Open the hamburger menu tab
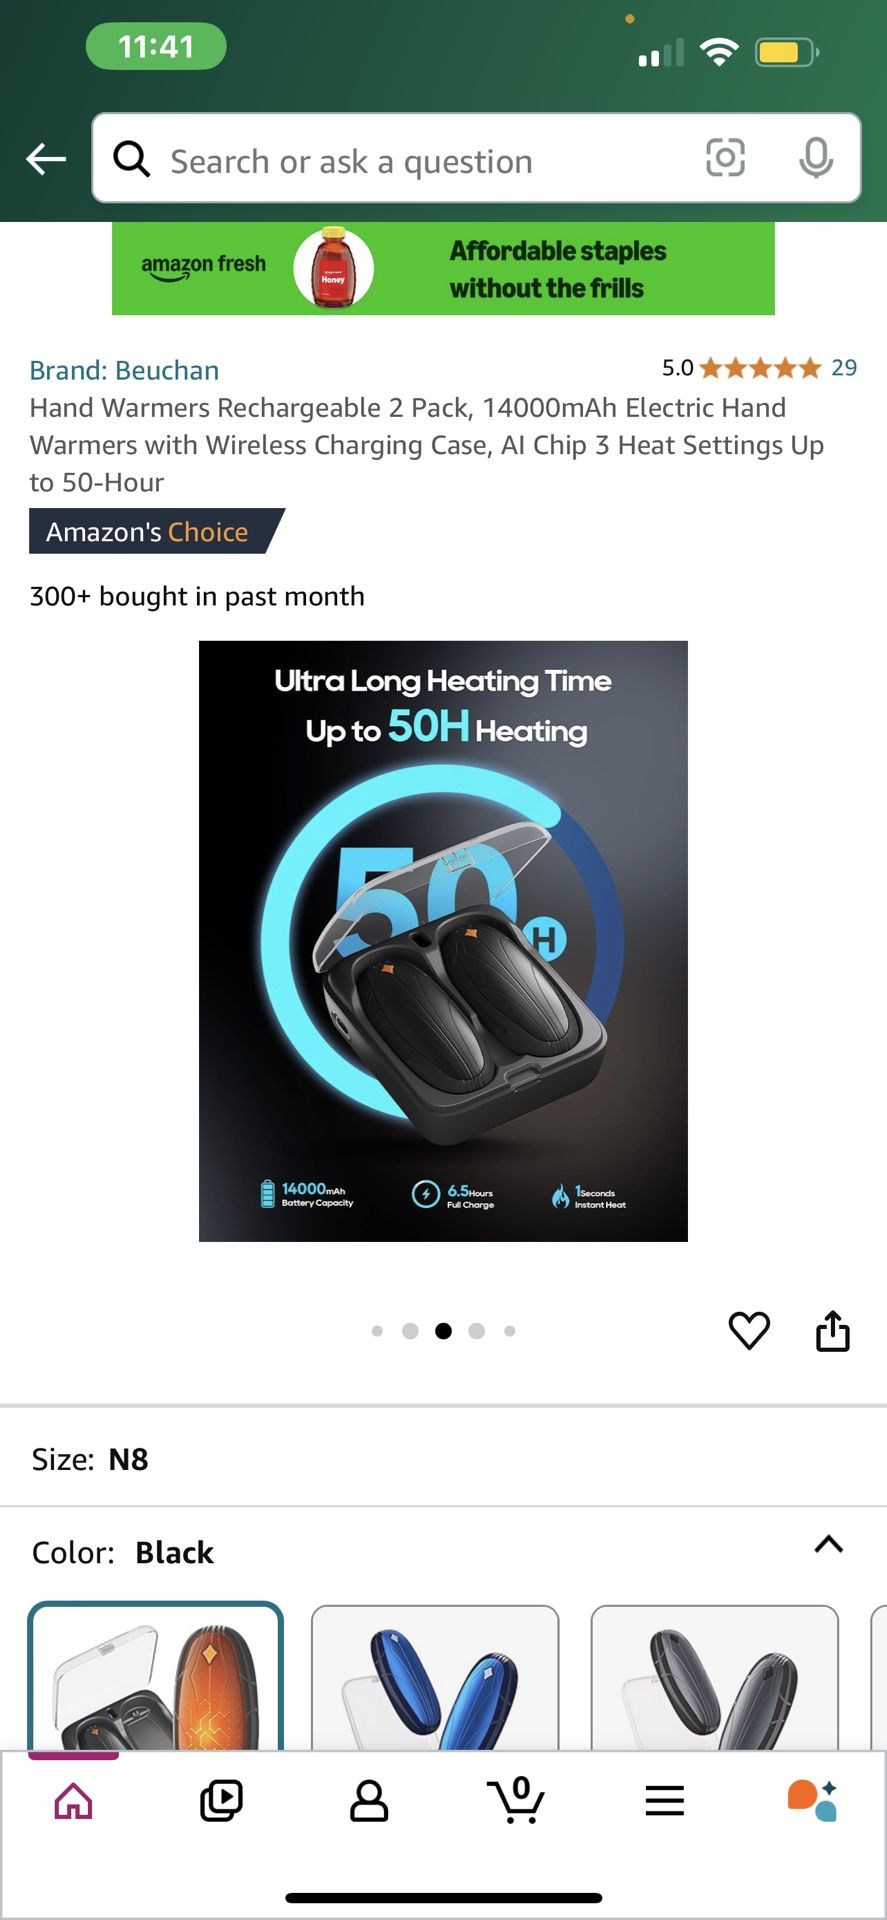Screen dimensions: 887x1920 [x=665, y=1800]
